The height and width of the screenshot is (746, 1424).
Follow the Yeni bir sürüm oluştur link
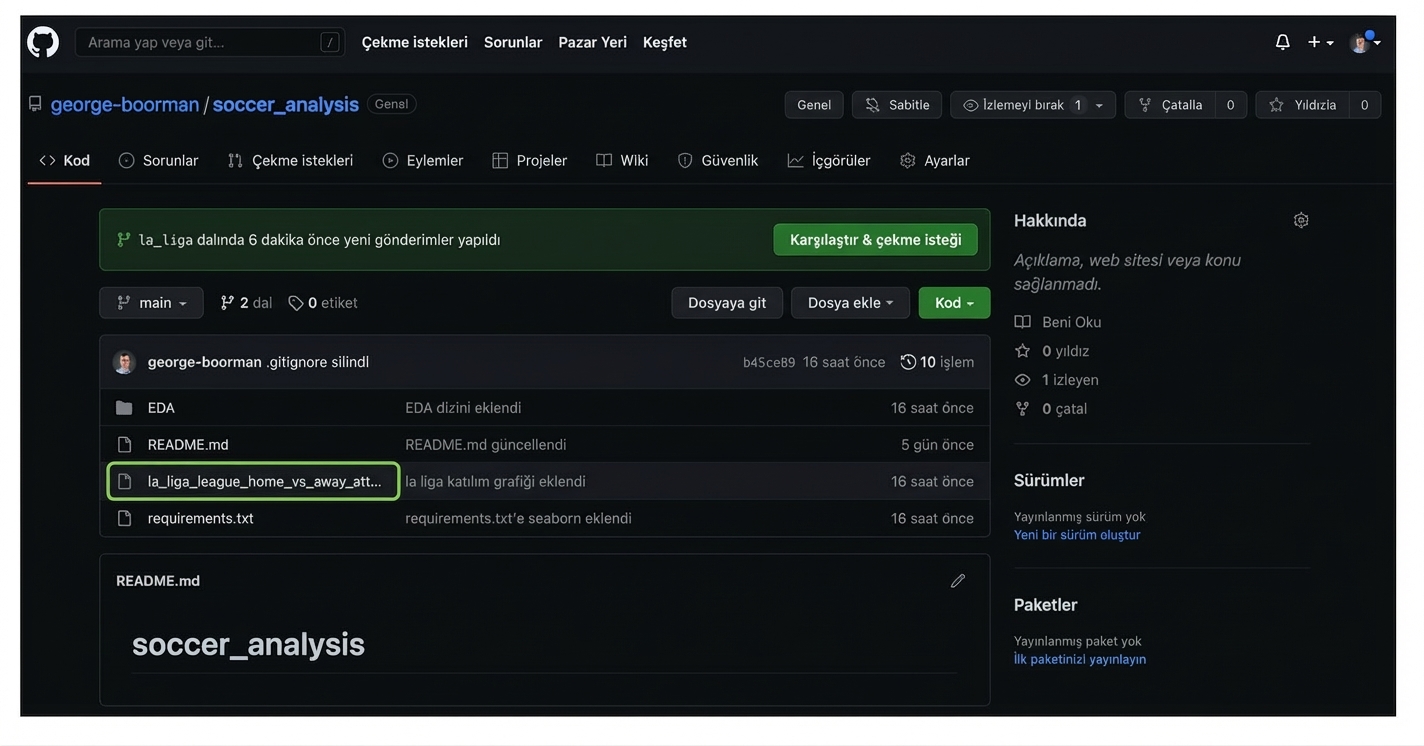coord(1077,535)
